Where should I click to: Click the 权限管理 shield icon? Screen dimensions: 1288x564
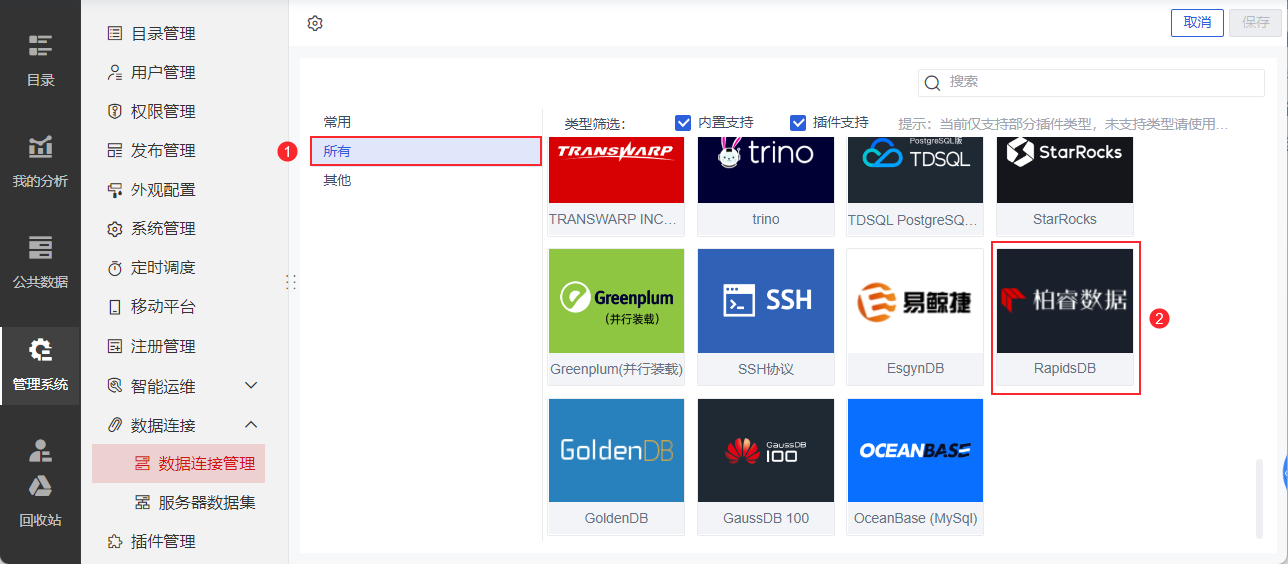[115, 111]
